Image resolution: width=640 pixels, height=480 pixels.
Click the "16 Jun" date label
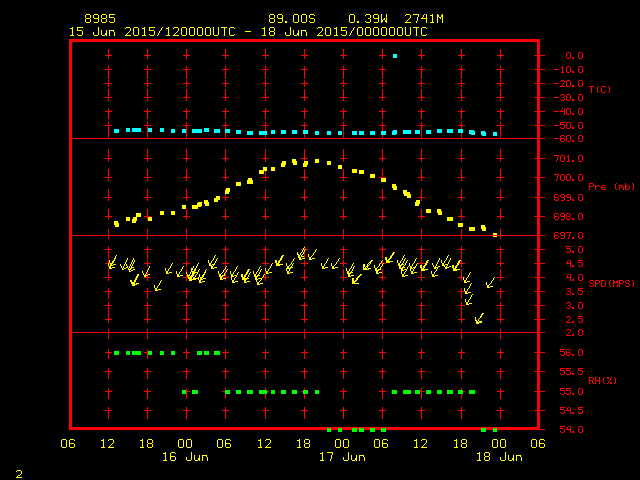click(x=185, y=457)
